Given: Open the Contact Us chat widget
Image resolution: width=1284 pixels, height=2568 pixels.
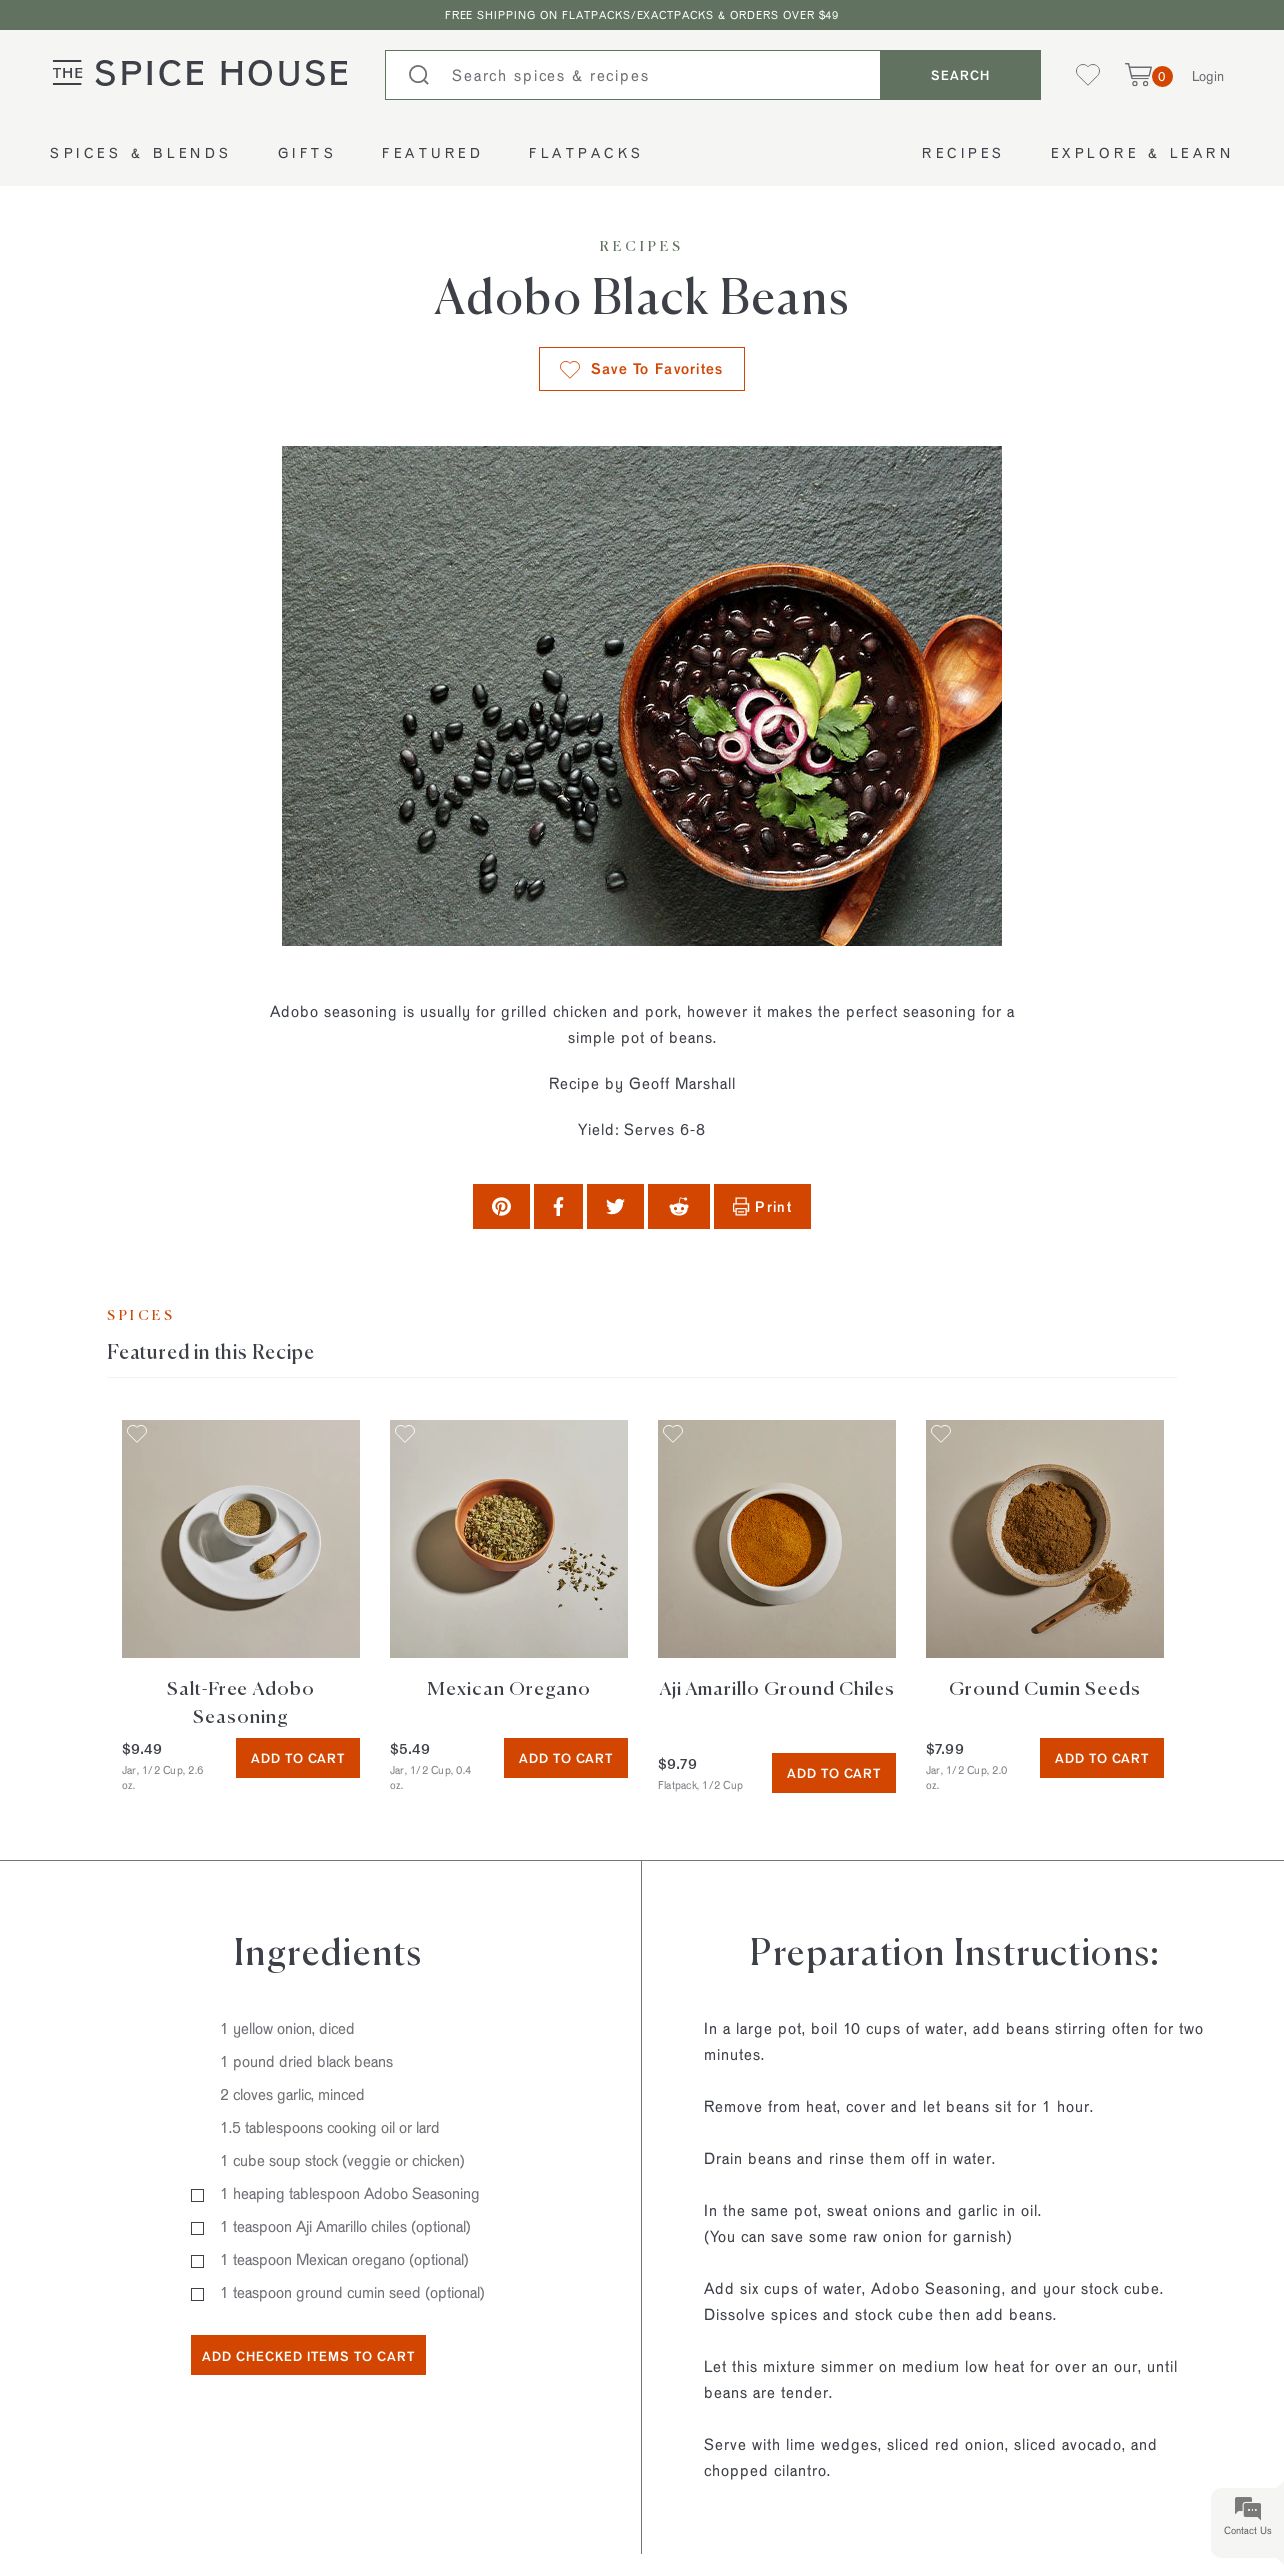Looking at the screenshot, I should (x=1247, y=2516).
